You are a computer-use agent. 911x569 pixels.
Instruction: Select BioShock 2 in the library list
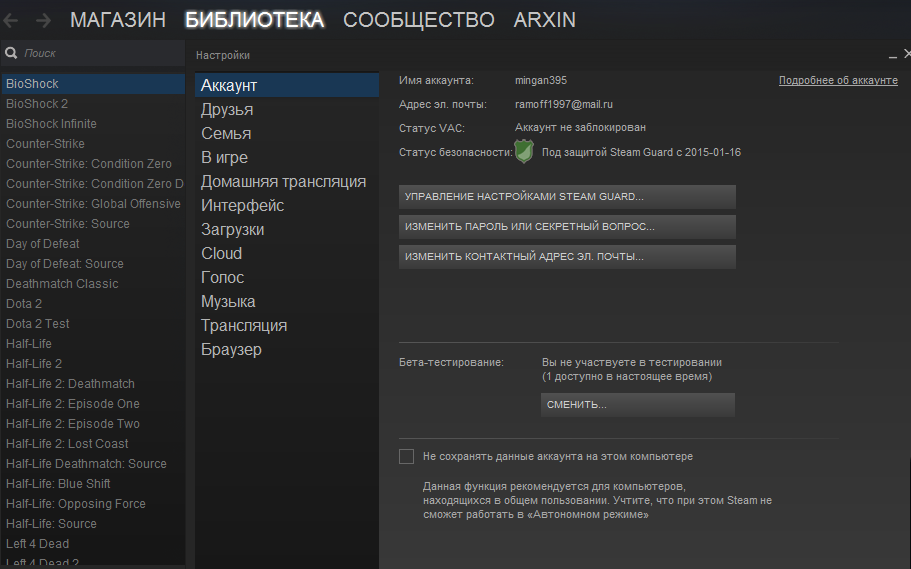coord(93,103)
